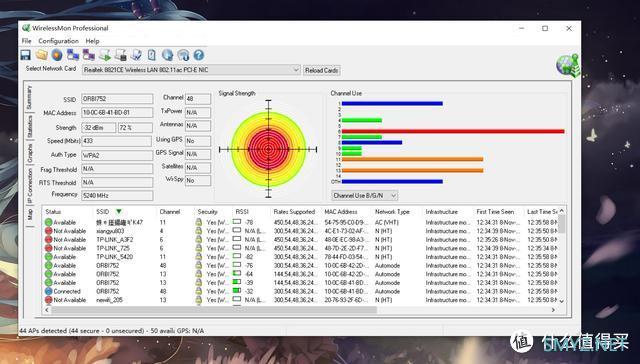
Task: Sort by the MAC Address column header
Action: click(341, 212)
